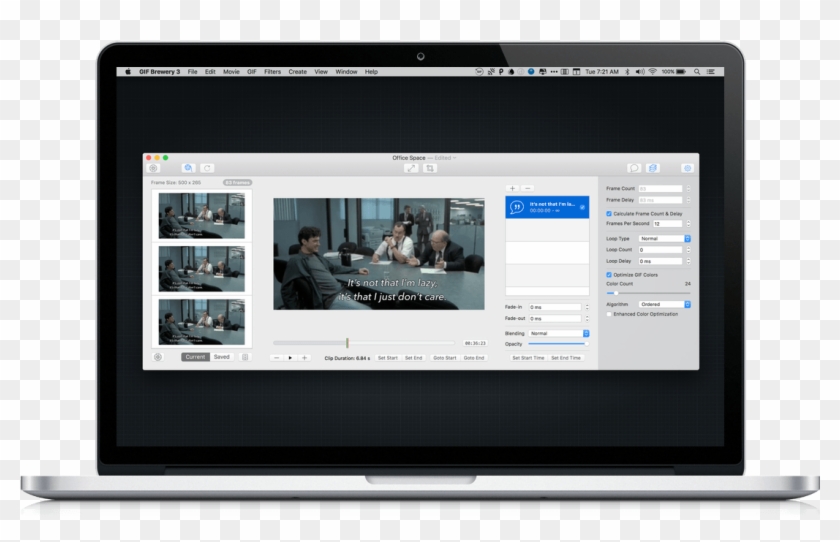The height and width of the screenshot is (542, 840).
Task: Click the Goto End button
Action: click(x=474, y=357)
